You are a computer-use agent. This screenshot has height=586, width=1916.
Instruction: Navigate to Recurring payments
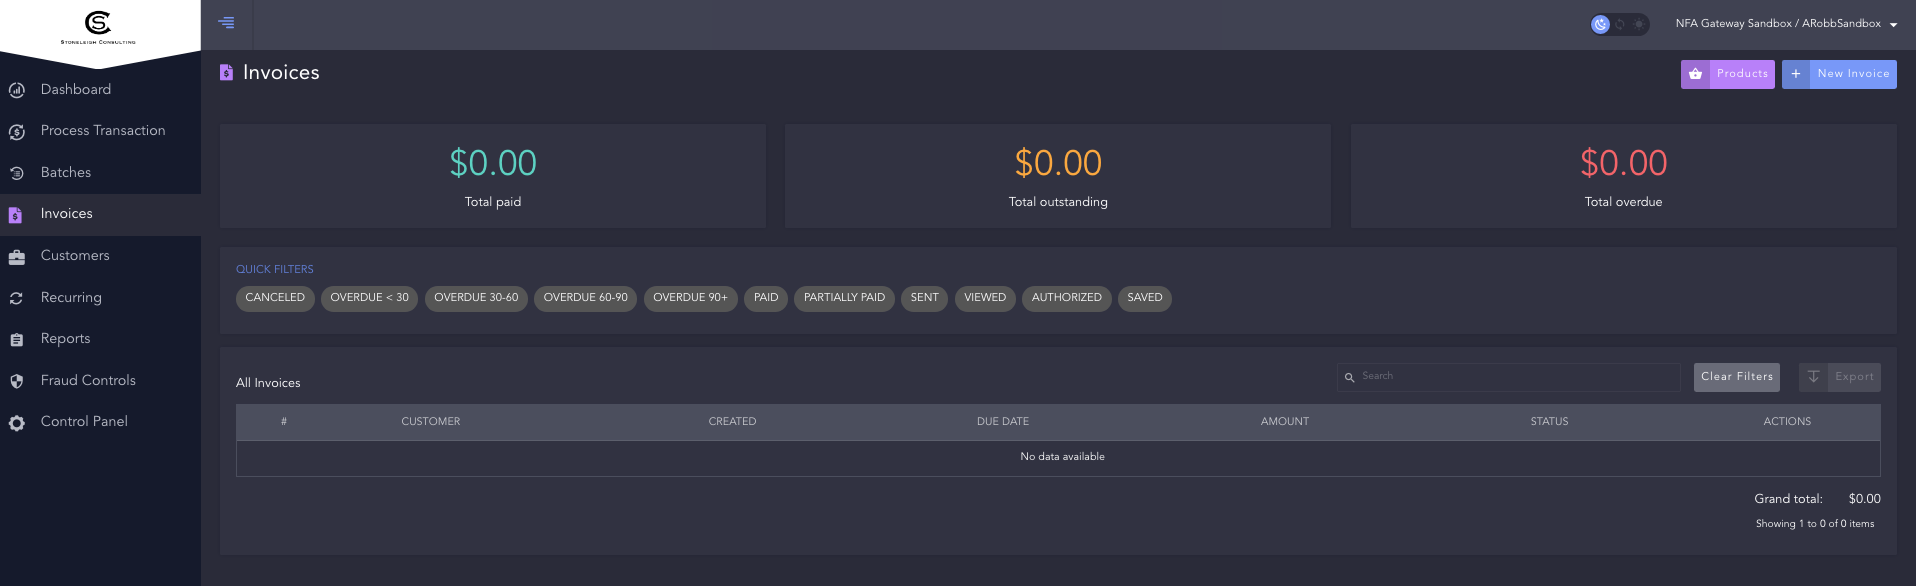coord(100,298)
